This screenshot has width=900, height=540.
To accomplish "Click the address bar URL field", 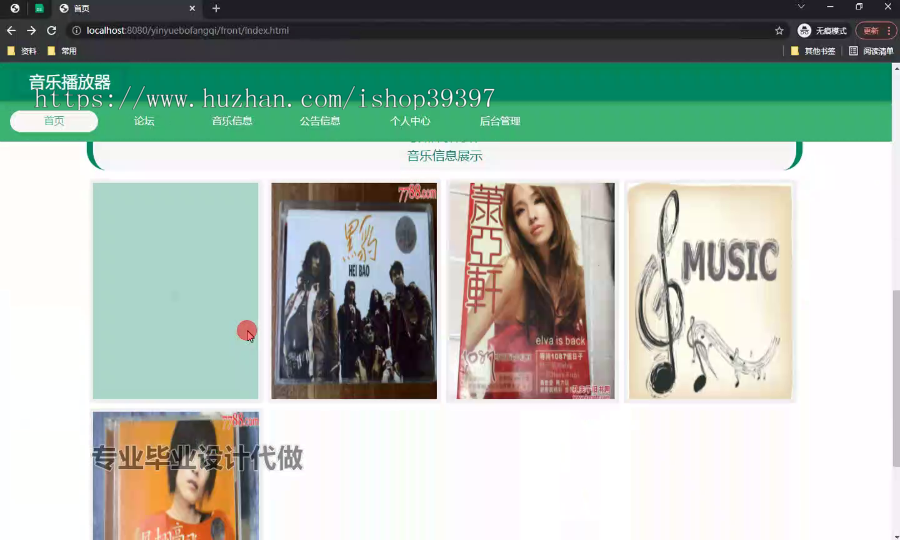I will [x=425, y=30].
